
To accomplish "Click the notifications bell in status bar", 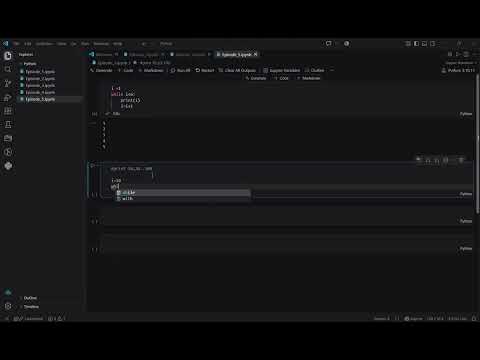I will 474,319.
